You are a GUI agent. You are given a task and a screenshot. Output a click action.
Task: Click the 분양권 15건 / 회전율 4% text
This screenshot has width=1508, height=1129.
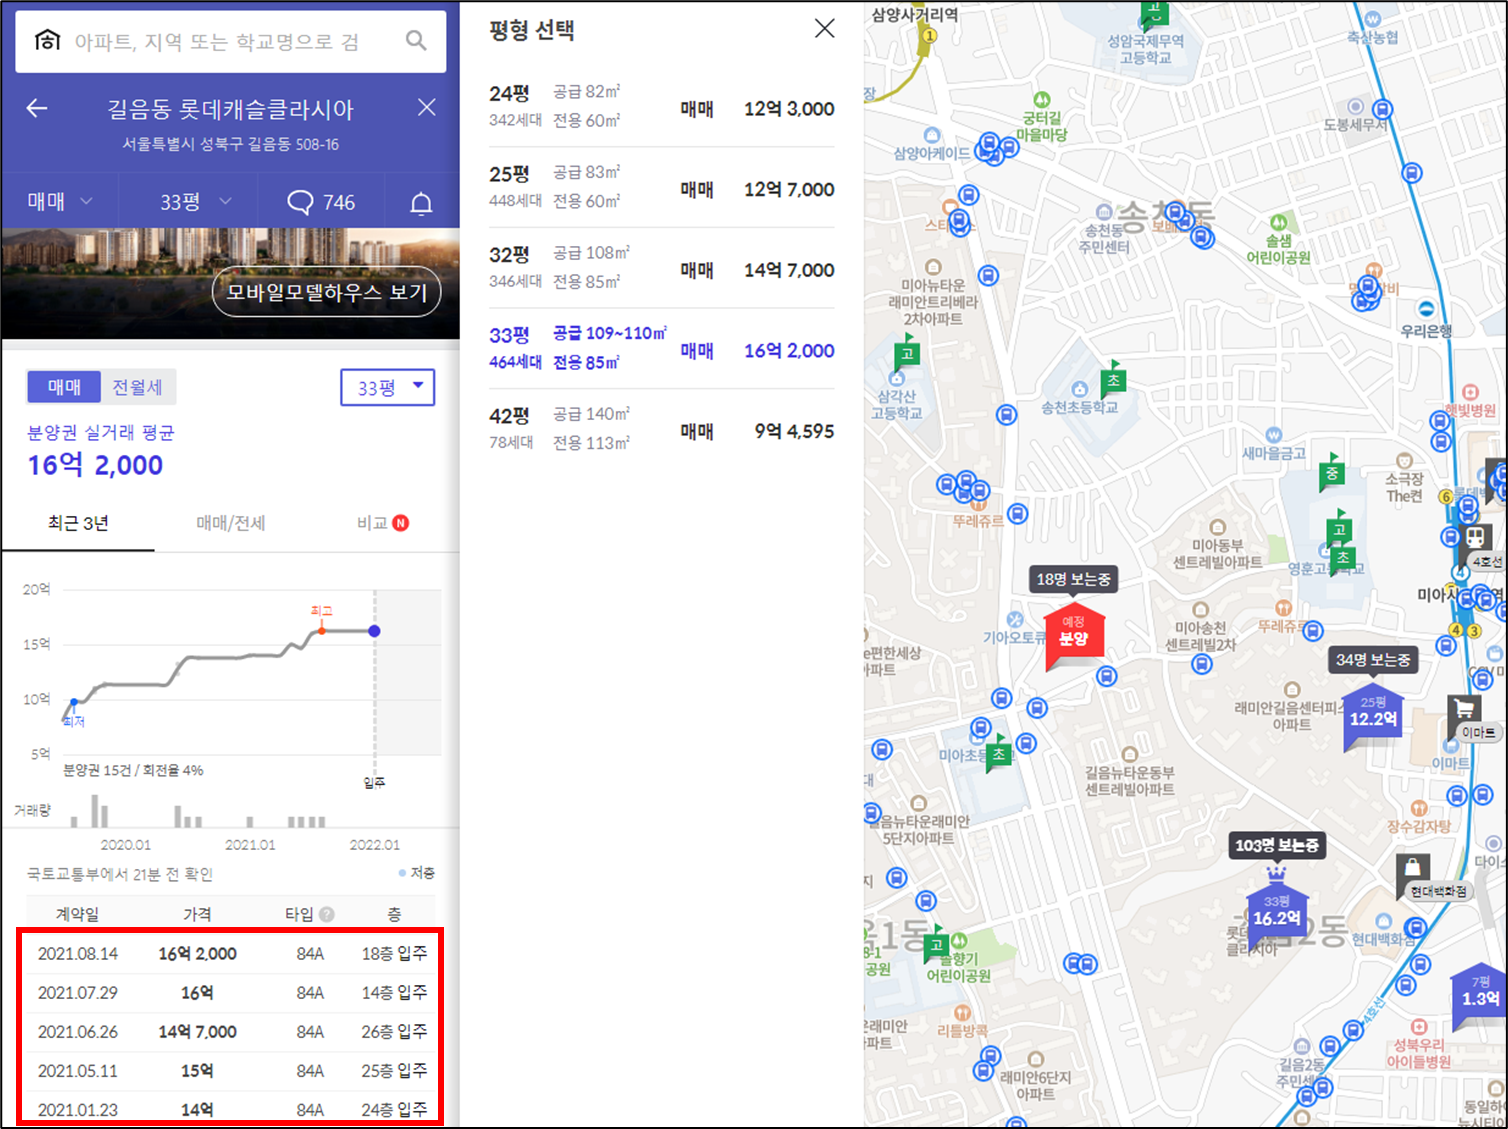[133, 770]
